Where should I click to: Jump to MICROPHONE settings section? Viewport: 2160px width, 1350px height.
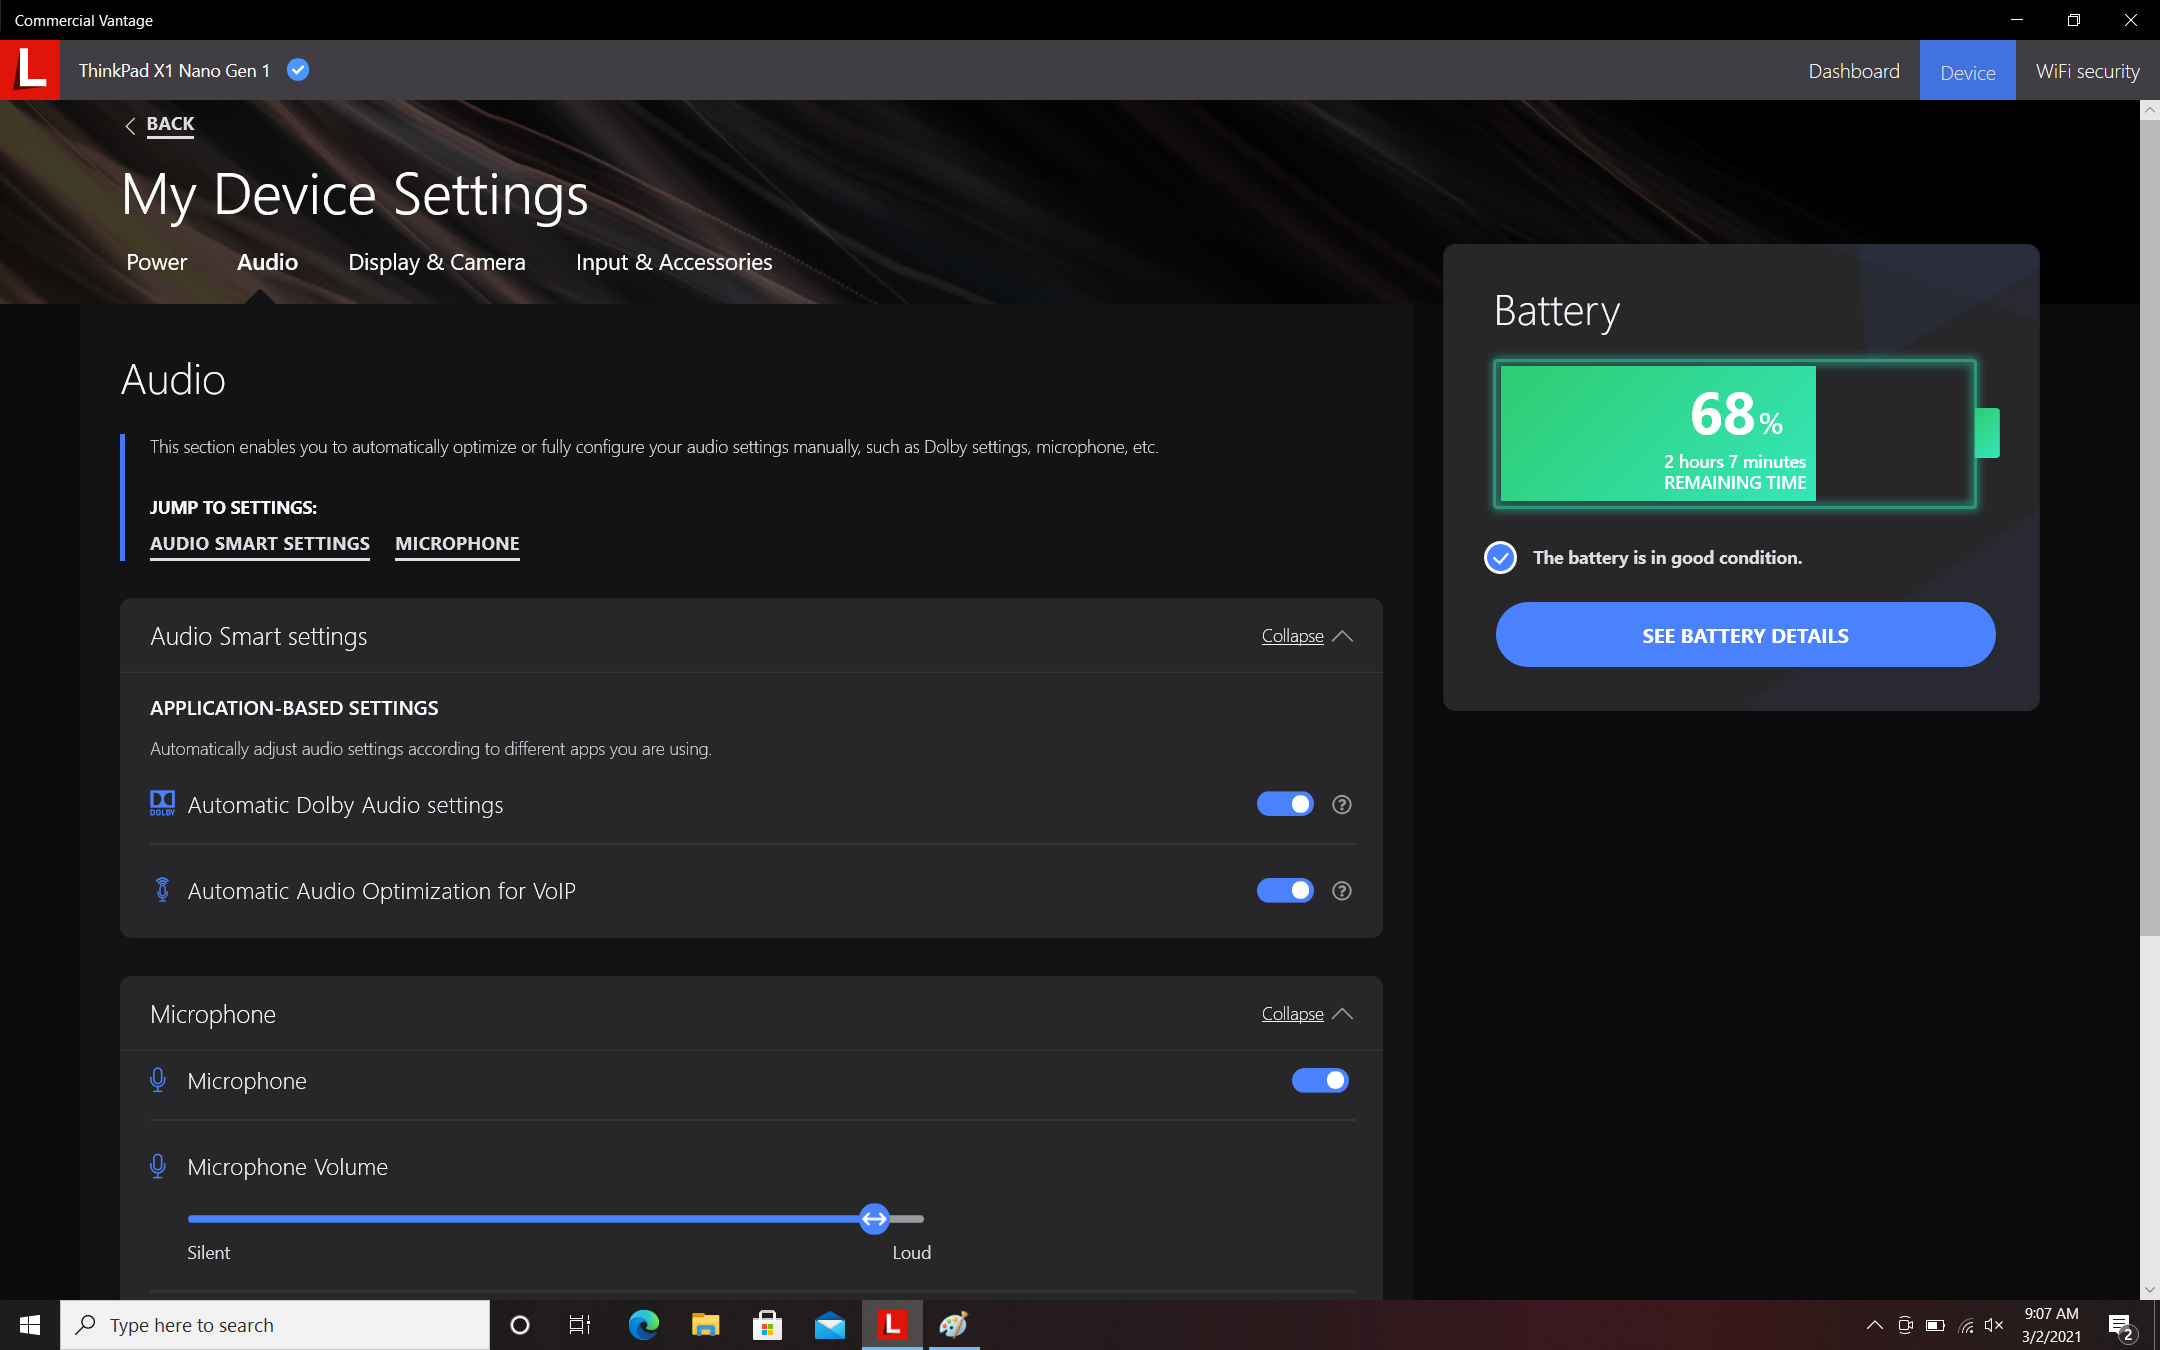pyautogui.click(x=456, y=543)
